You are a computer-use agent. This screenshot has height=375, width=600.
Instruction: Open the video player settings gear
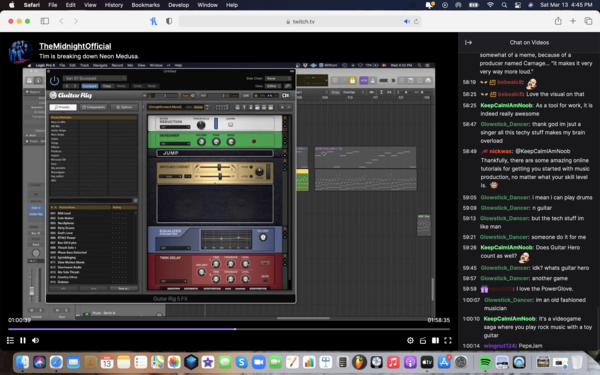click(x=410, y=340)
